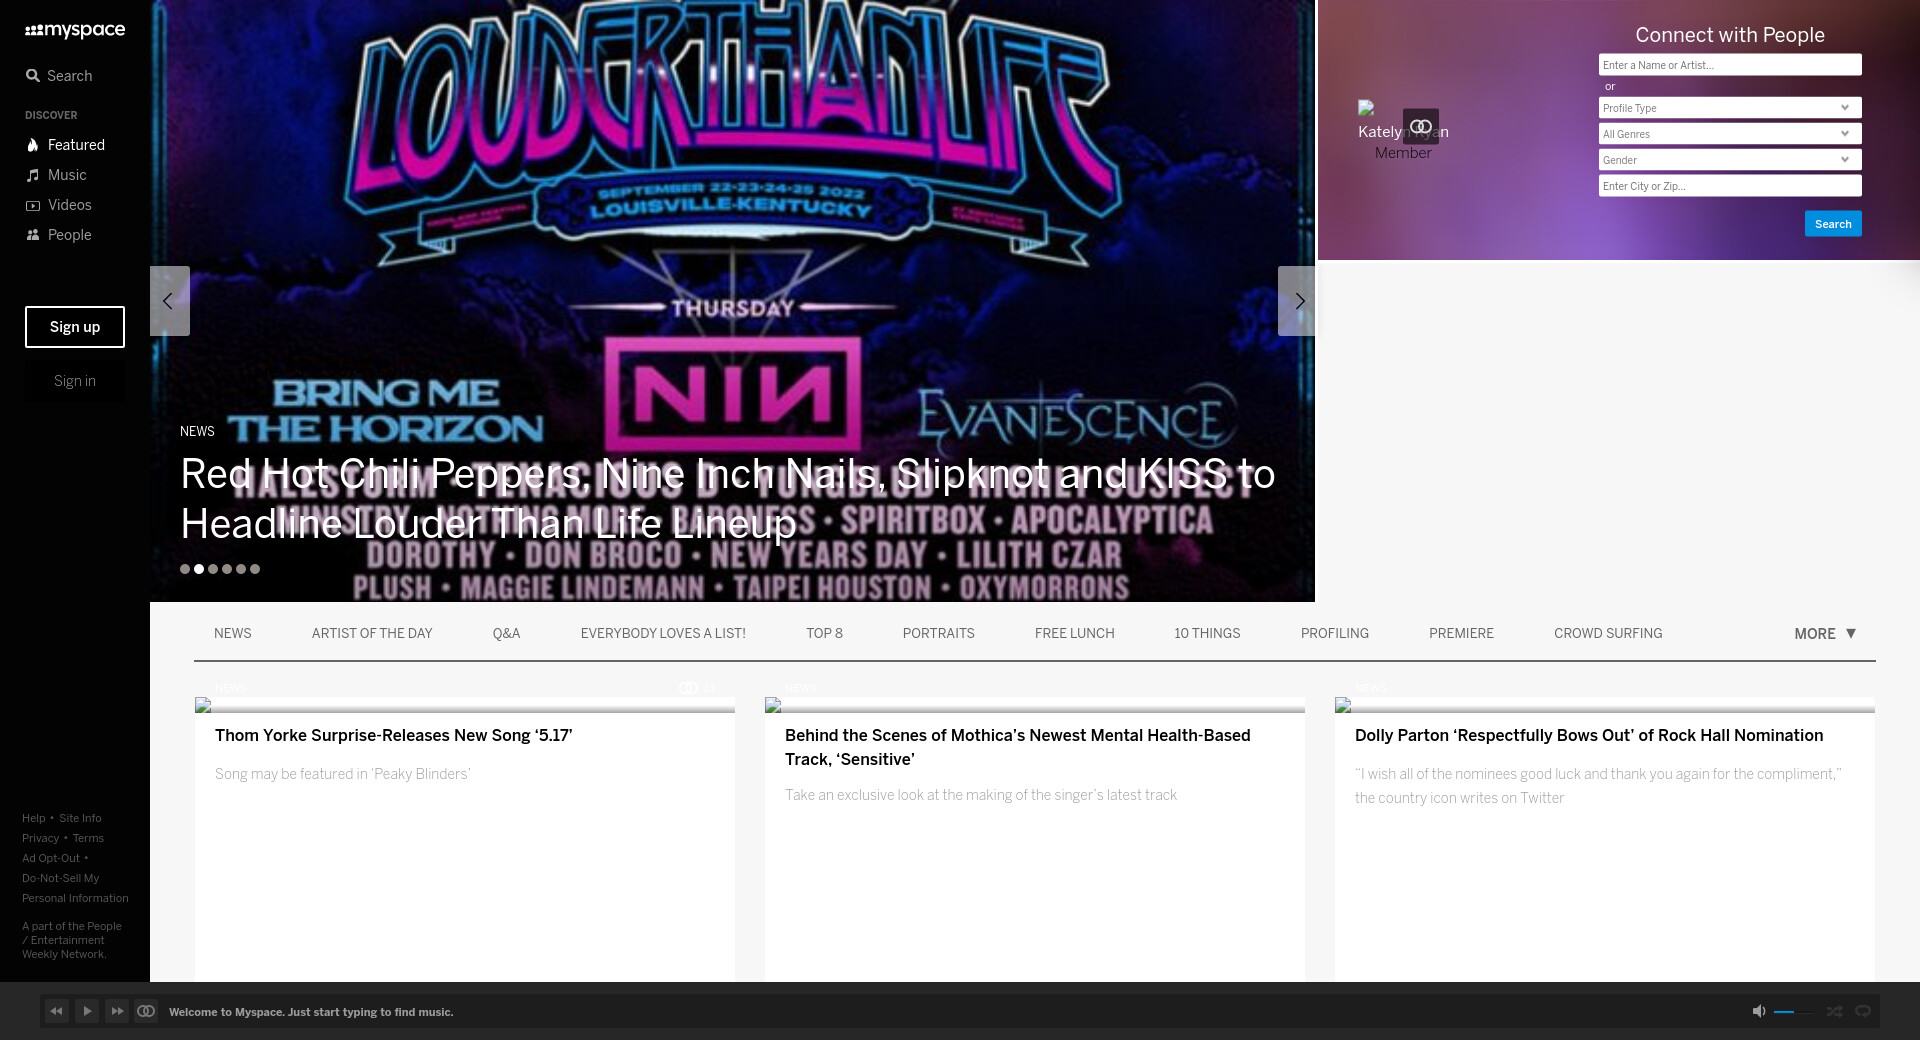
Task: Open the 10 THINGS tab
Action: pos(1207,634)
